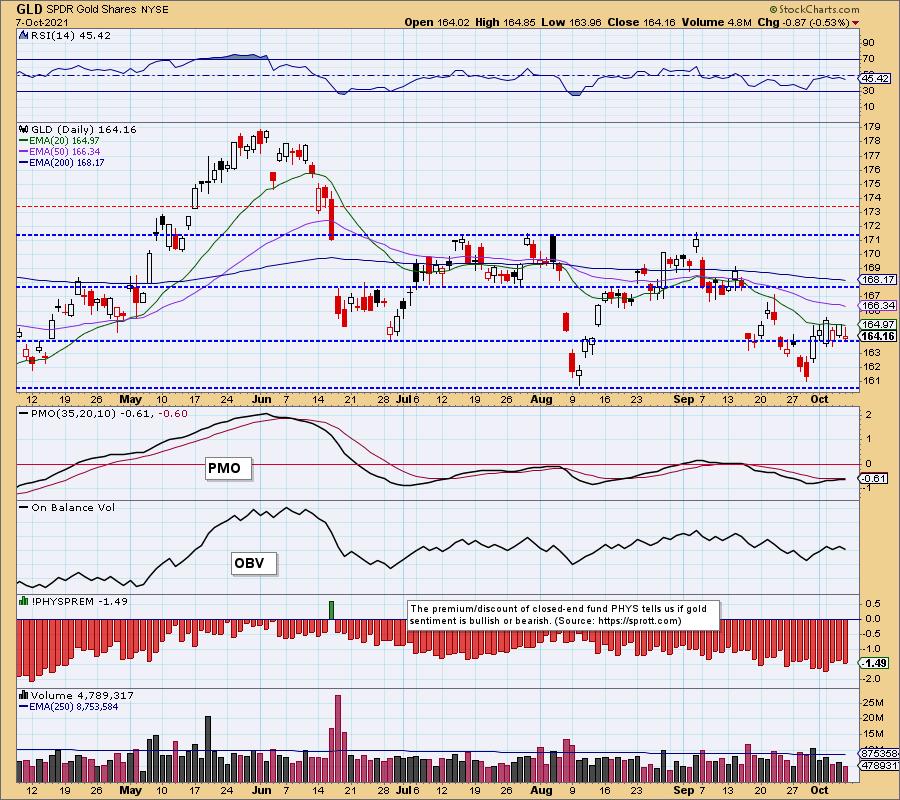Click the High 164.85 value
This screenshot has height=800, width=900.
505,22
